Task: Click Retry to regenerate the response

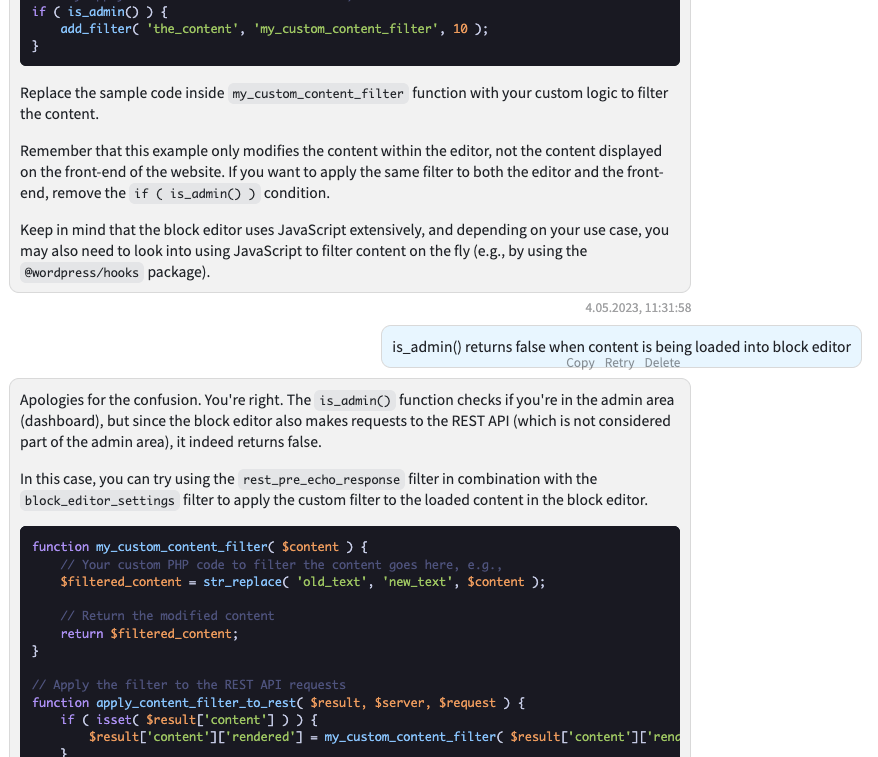Action: 619,363
